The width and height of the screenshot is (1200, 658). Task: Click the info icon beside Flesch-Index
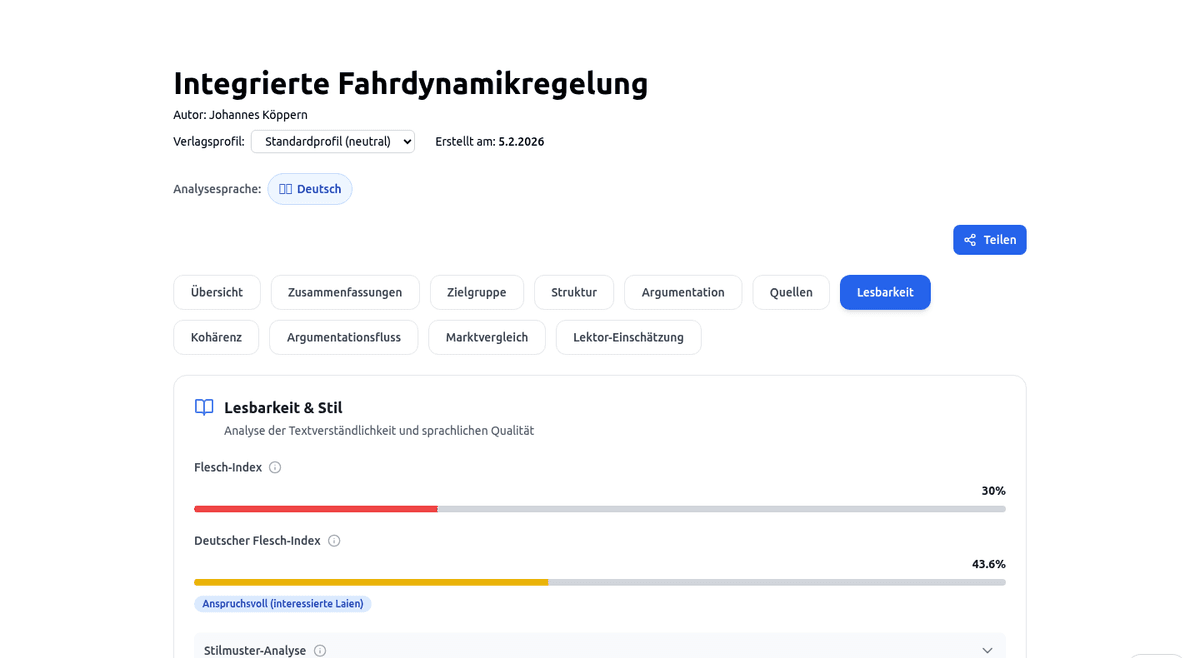coord(275,467)
